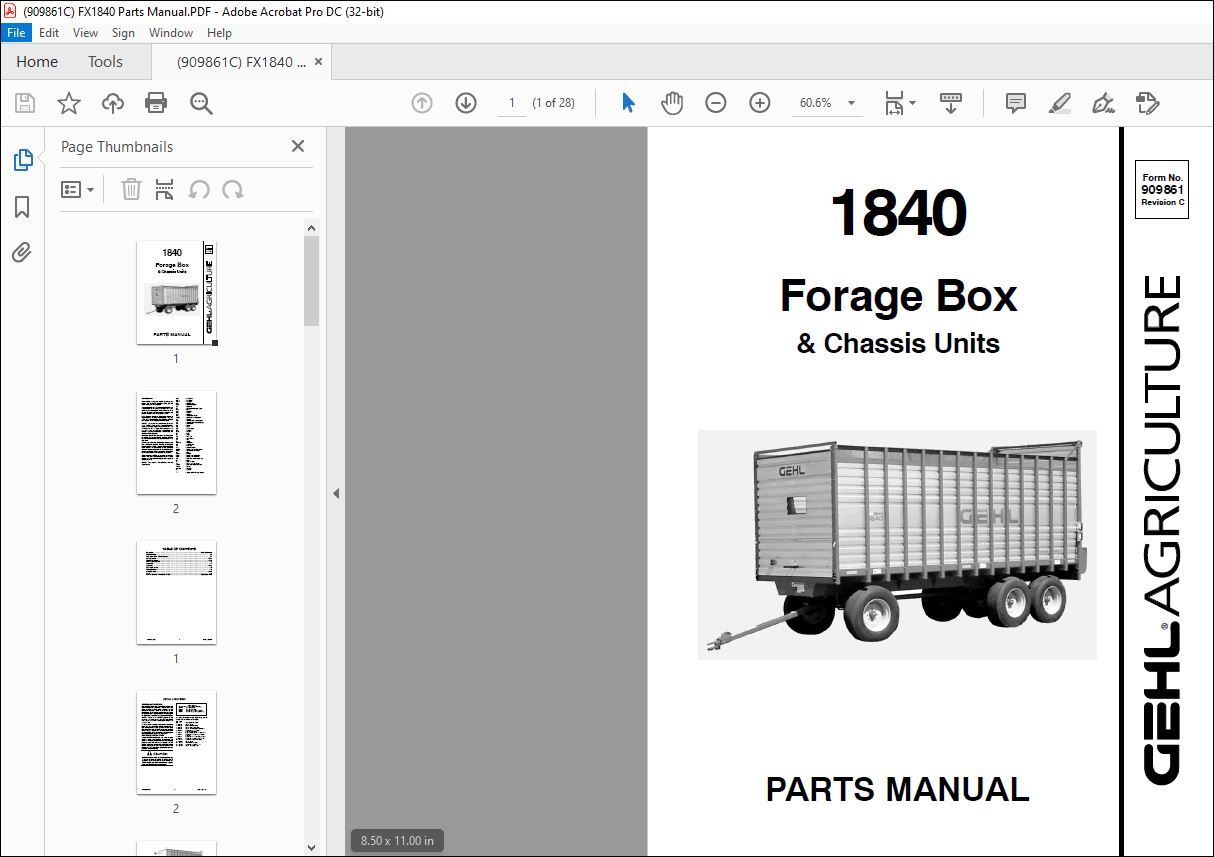Select the 1840 cover page thumbnail
Viewport: 1214px width, 857px height.
(x=176, y=293)
